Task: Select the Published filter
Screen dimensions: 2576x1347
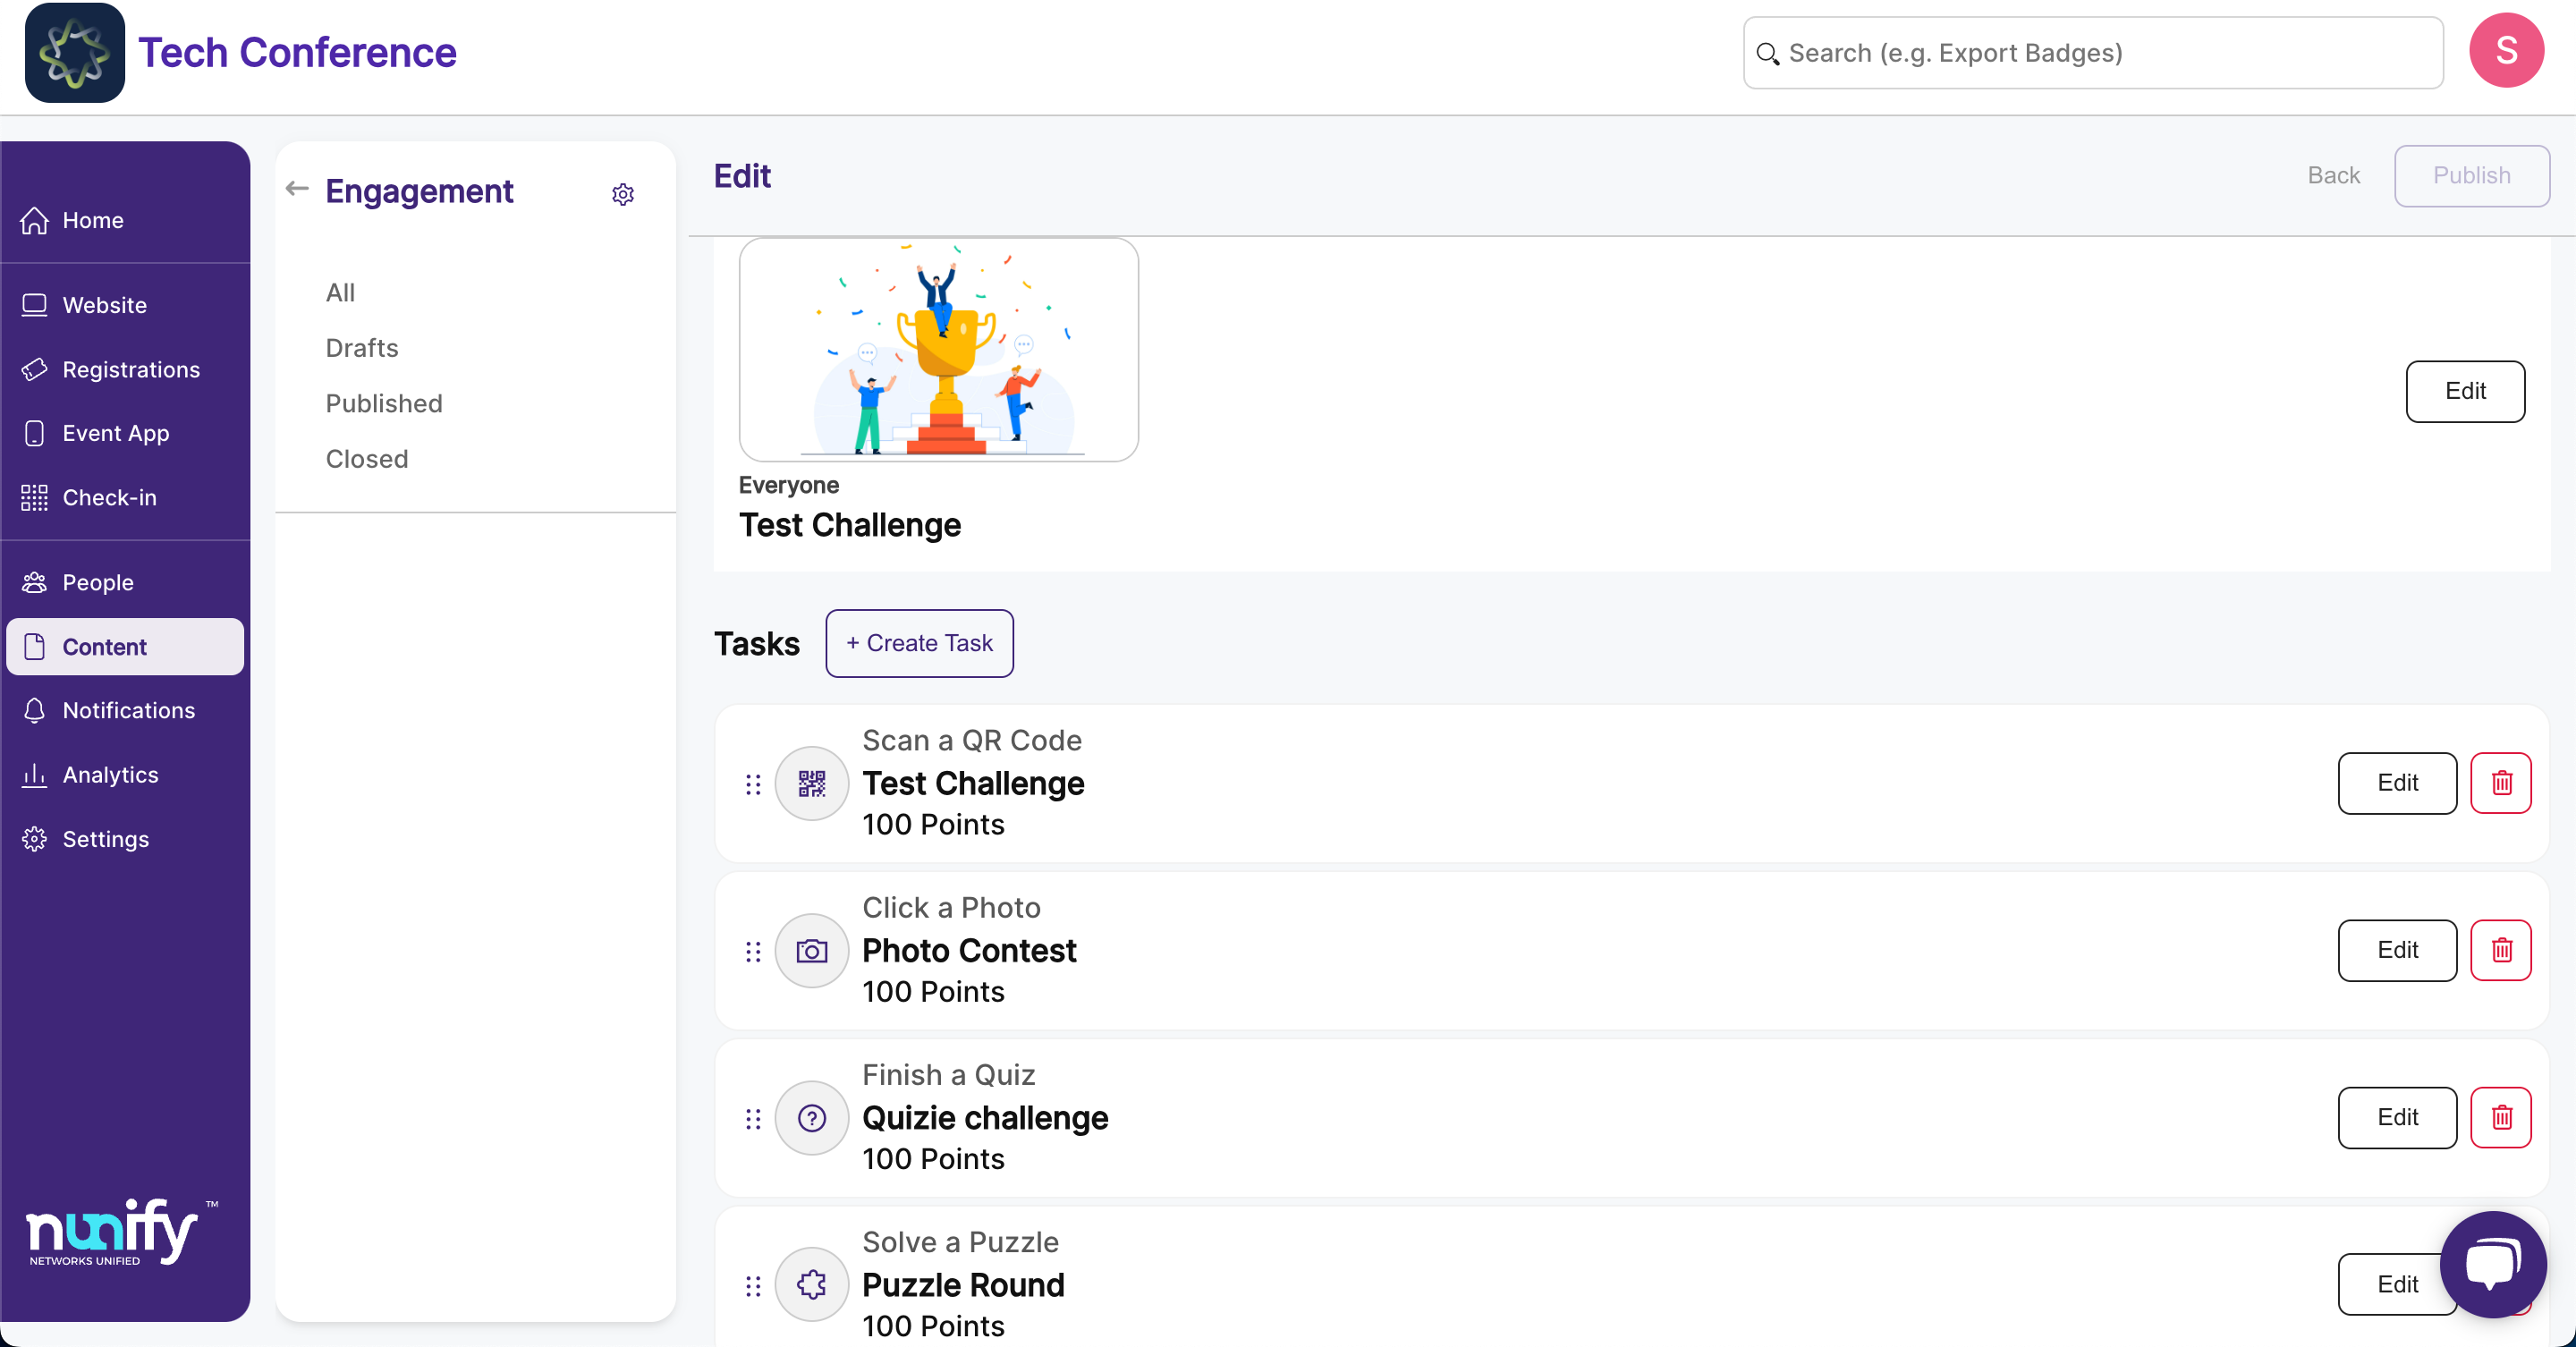Action: pos(384,403)
